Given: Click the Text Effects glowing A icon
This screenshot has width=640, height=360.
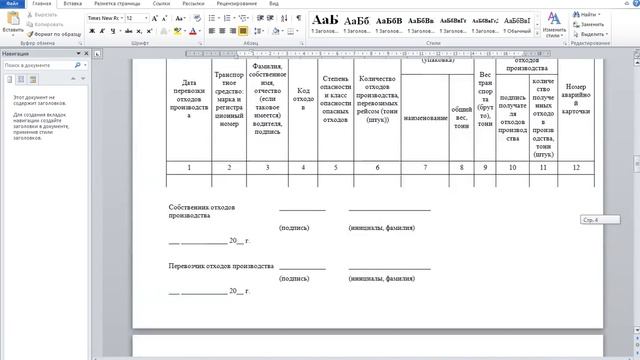Looking at the screenshot, I should [x=164, y=31].
